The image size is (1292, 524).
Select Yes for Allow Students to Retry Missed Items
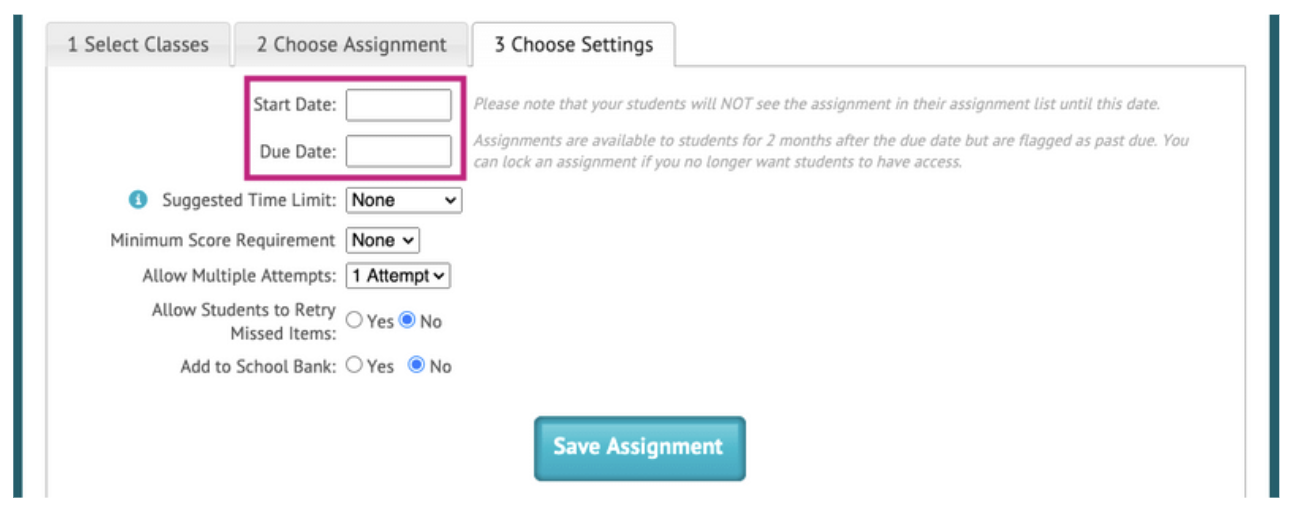[354, 321]
